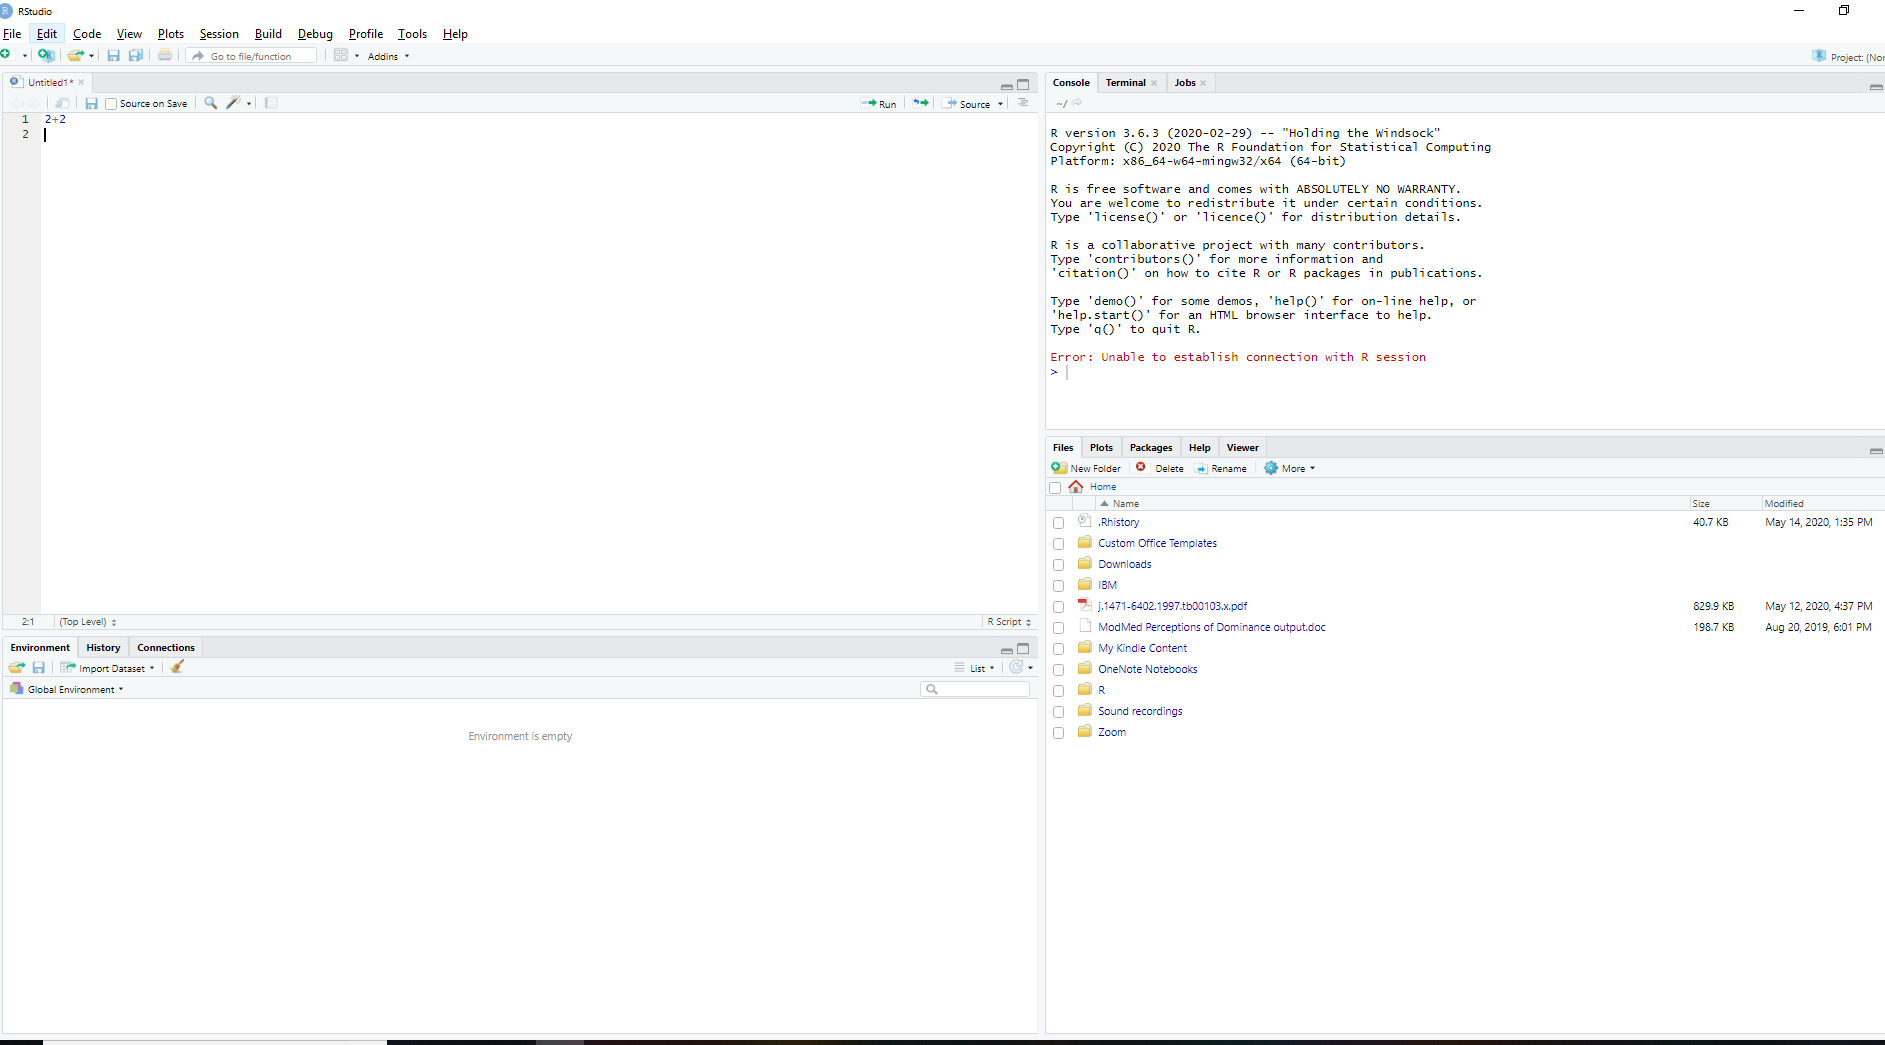The image size is (1885, 1045).
Task: Show document outline icon
Action: (1023, 103)
